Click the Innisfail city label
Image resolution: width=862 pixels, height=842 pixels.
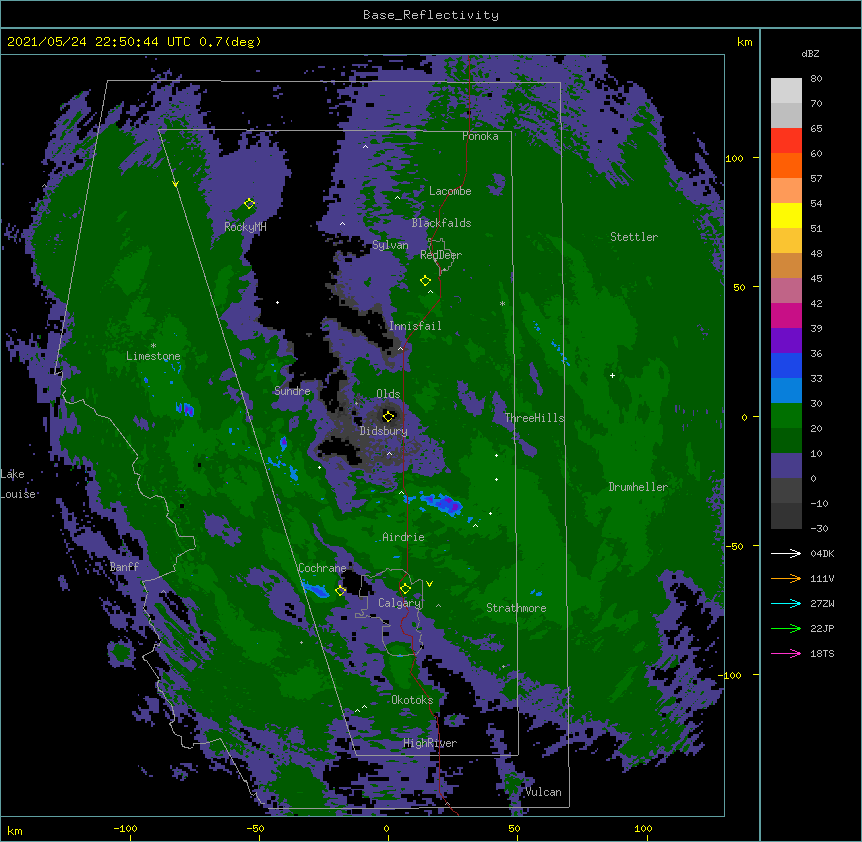tap(415, 326)
